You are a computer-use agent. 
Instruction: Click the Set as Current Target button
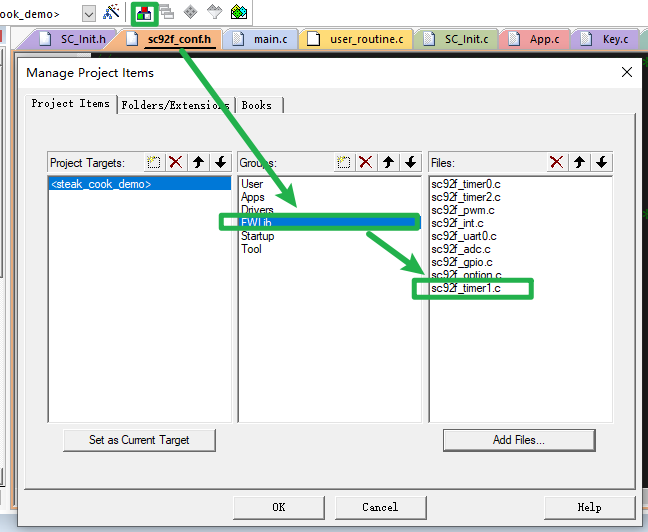(139, 440)
